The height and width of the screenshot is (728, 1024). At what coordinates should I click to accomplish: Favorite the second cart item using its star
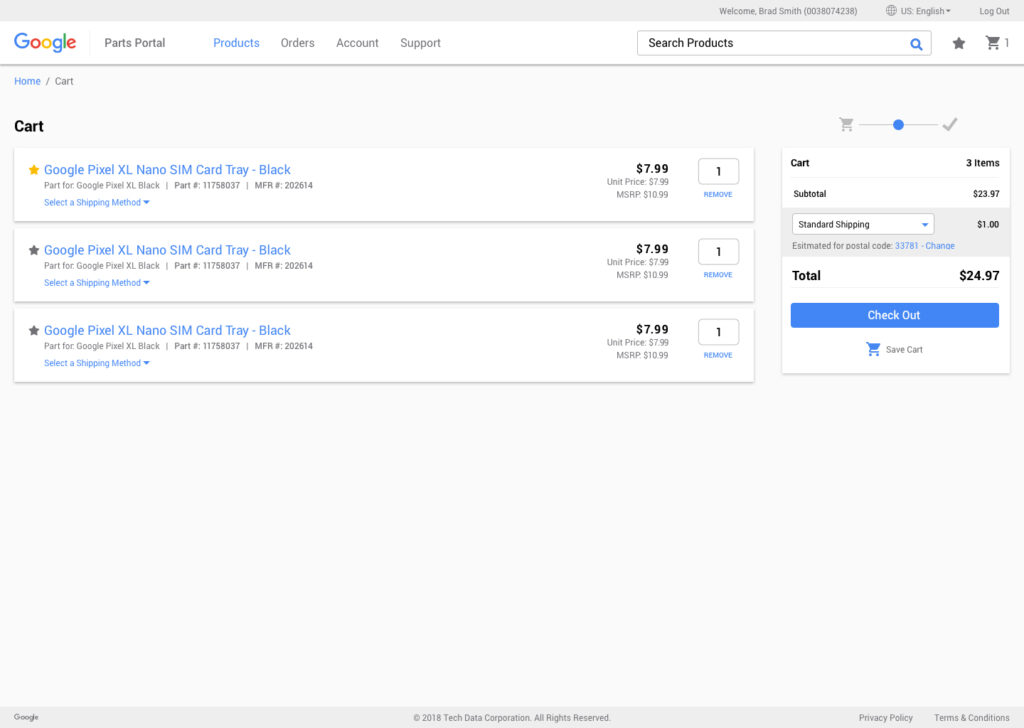tap(34, 250)
